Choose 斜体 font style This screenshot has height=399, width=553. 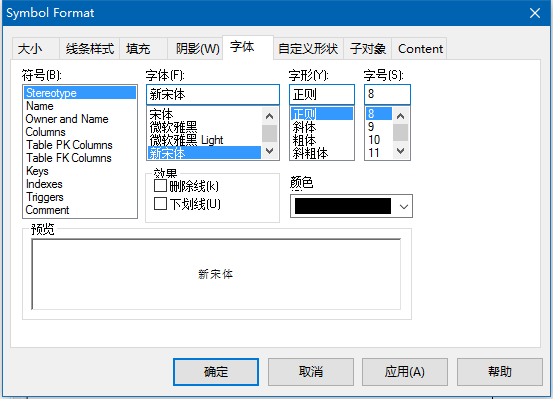tap(304, 127)
